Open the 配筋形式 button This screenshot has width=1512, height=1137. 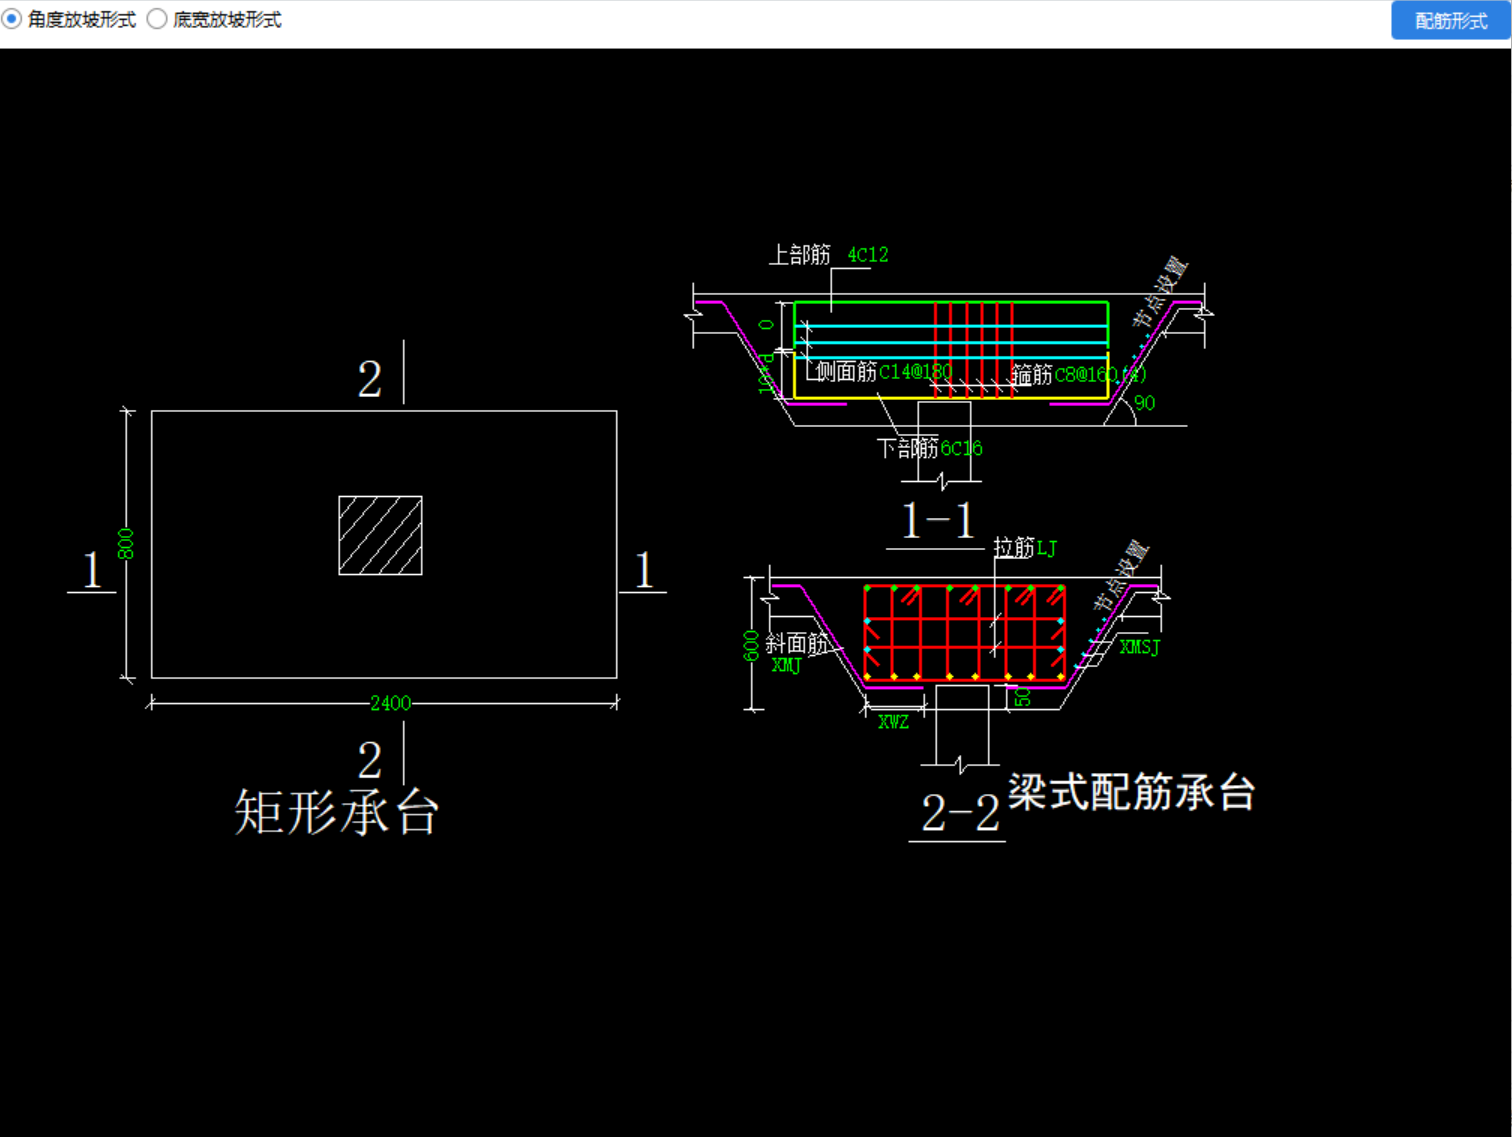point(1450,20)
